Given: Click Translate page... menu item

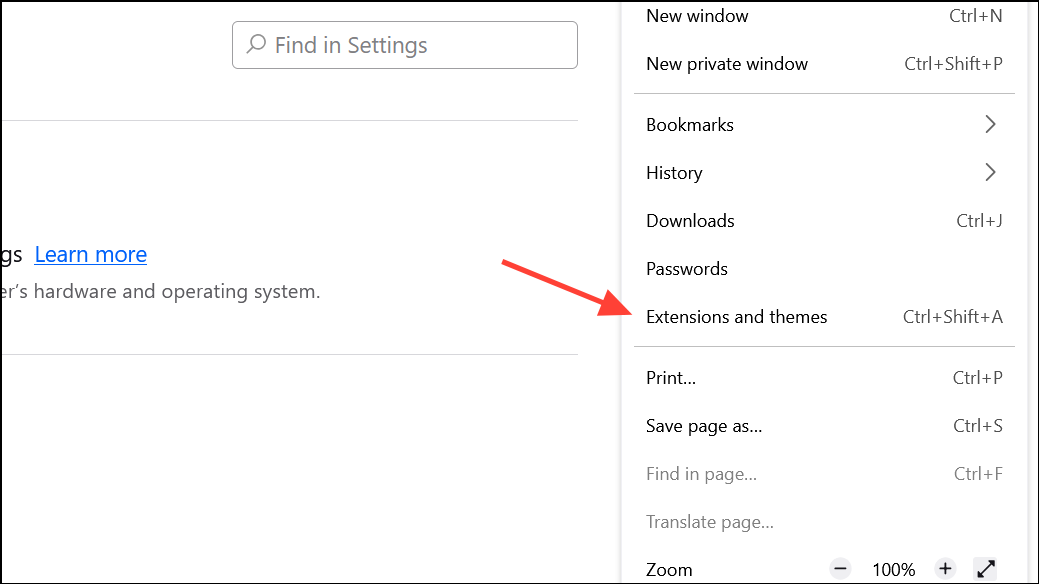Looking at the screenshot, I should 710,522.
